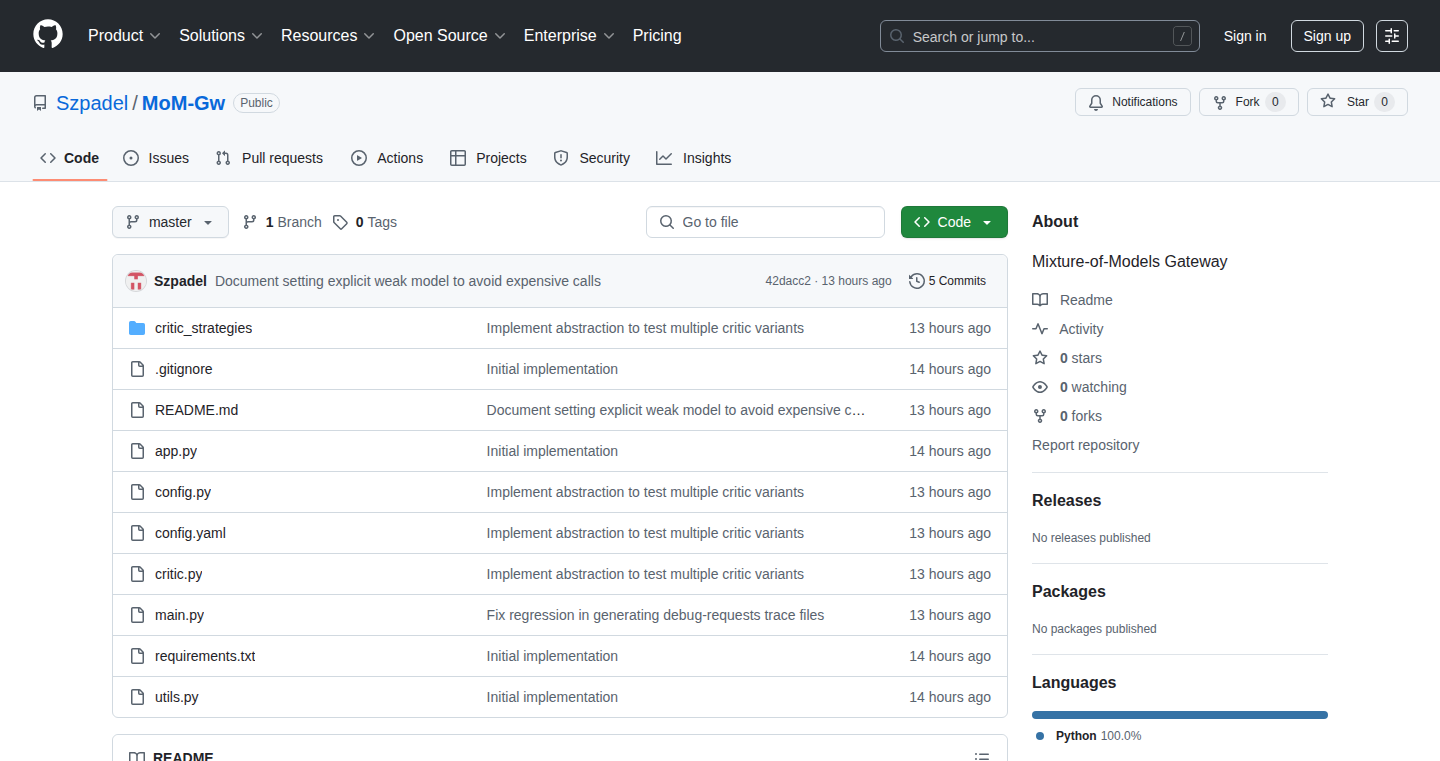Viewport: 1440px width, 761px height.
Task: Click the 1 Branch link
Action: [x=282, y=222]
